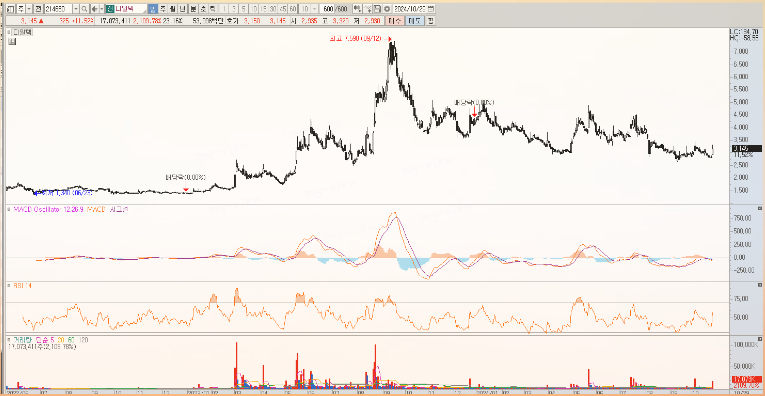Click the back arrow previous stock icon

click(x=95, y=9)
